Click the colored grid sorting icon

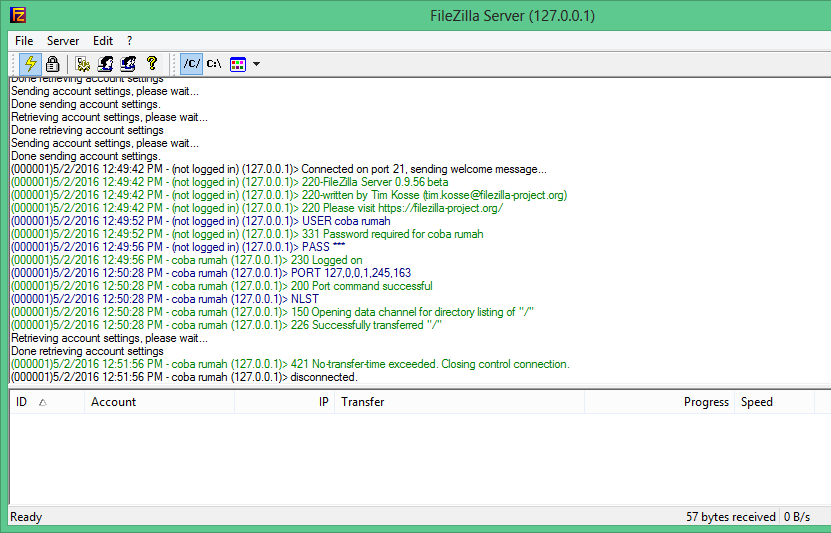coord(237,64)
